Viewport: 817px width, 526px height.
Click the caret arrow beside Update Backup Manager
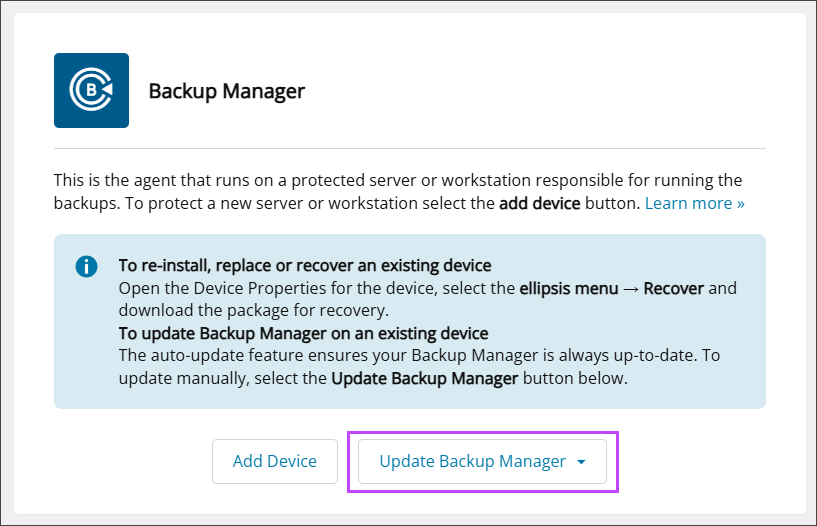click(582, 462)
